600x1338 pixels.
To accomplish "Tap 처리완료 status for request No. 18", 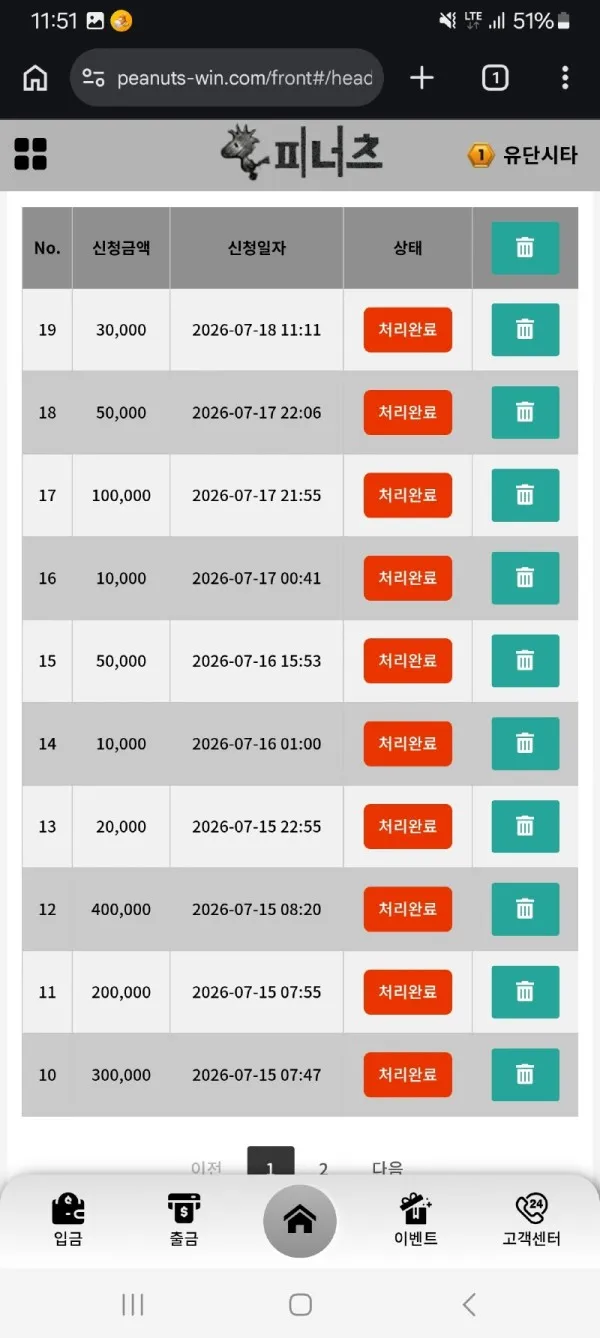I will pos(408,412).
